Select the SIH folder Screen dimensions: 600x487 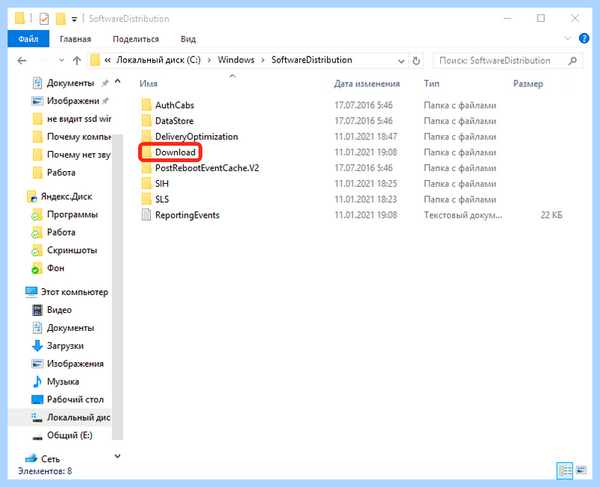pos(162,184)
